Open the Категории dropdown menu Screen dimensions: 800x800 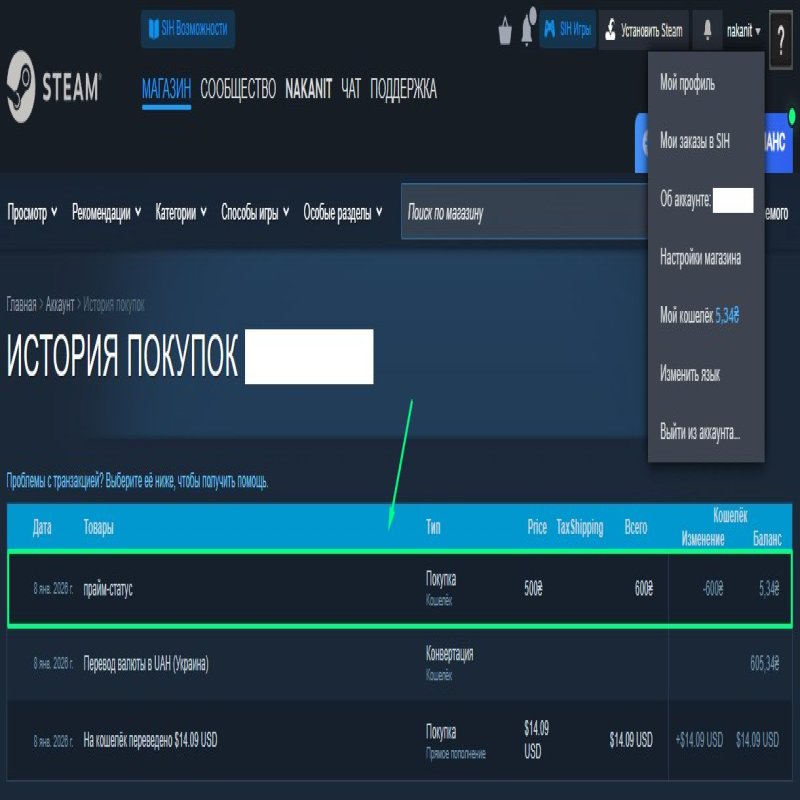coord(177,212)
